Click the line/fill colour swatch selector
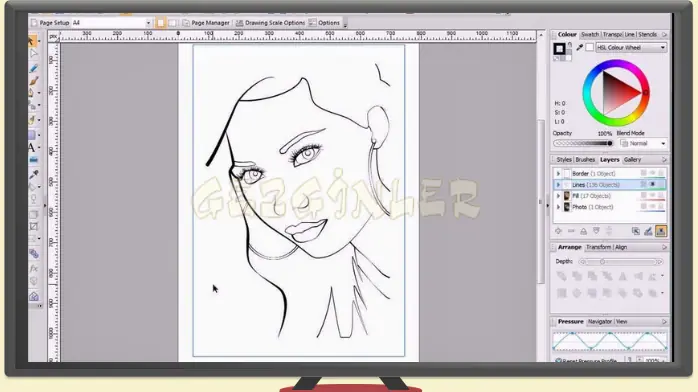 559,48
